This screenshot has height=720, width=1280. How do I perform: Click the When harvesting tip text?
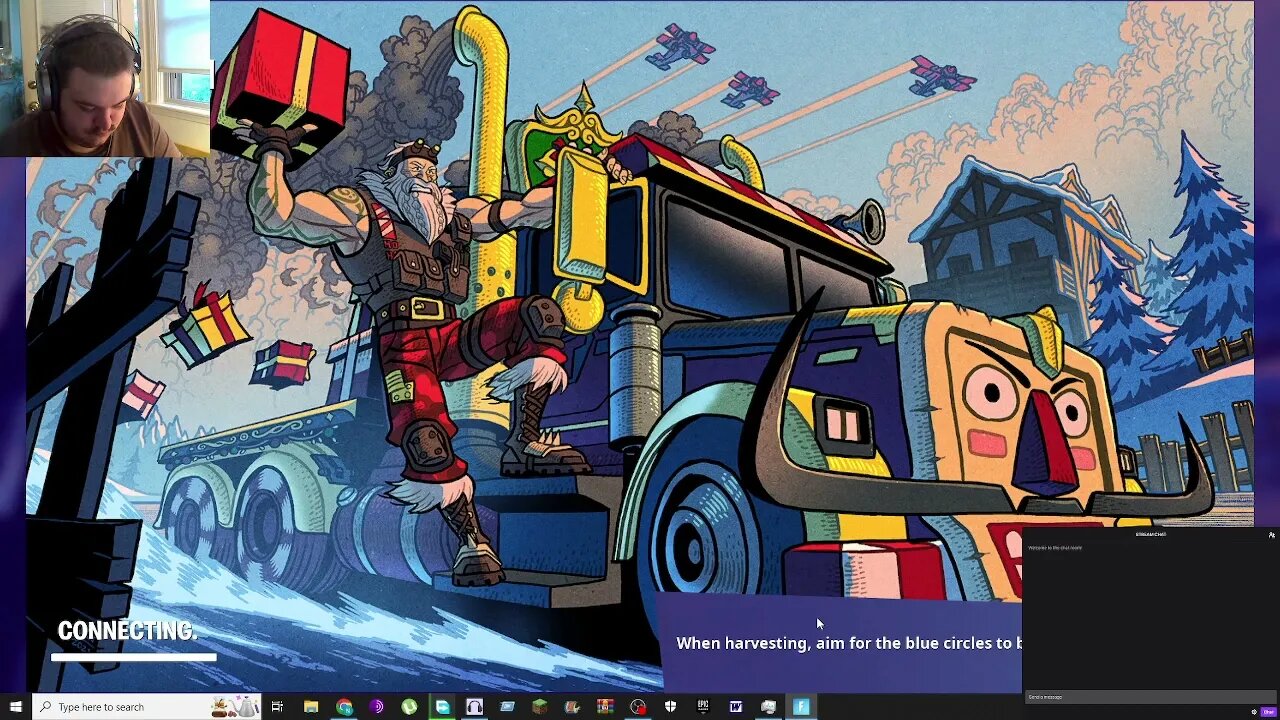point(849,643)
